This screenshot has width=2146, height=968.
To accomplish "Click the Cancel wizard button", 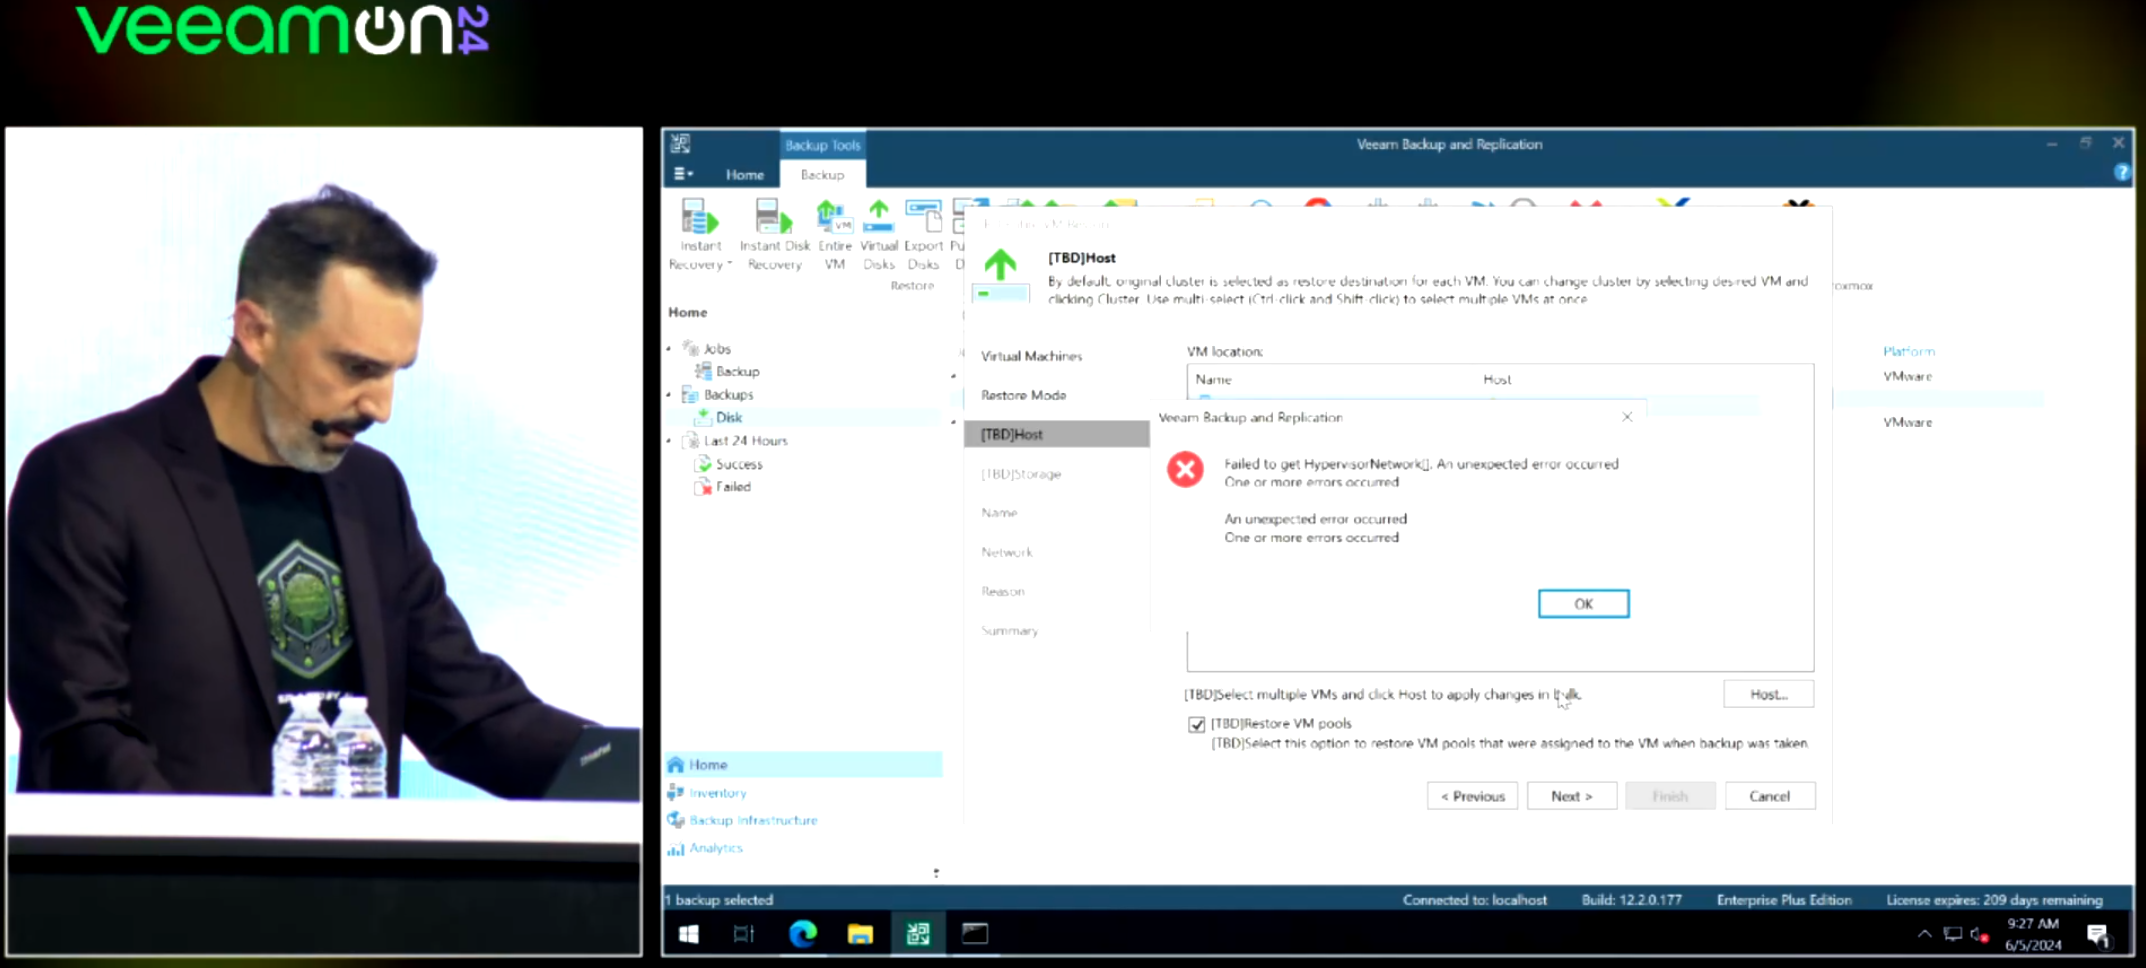I will coord(1769,796).
